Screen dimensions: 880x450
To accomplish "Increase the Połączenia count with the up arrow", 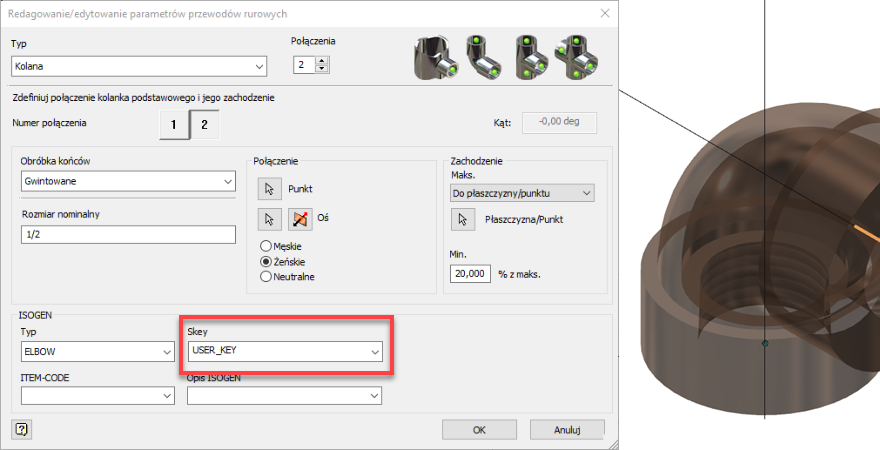I will pos(322,61).
